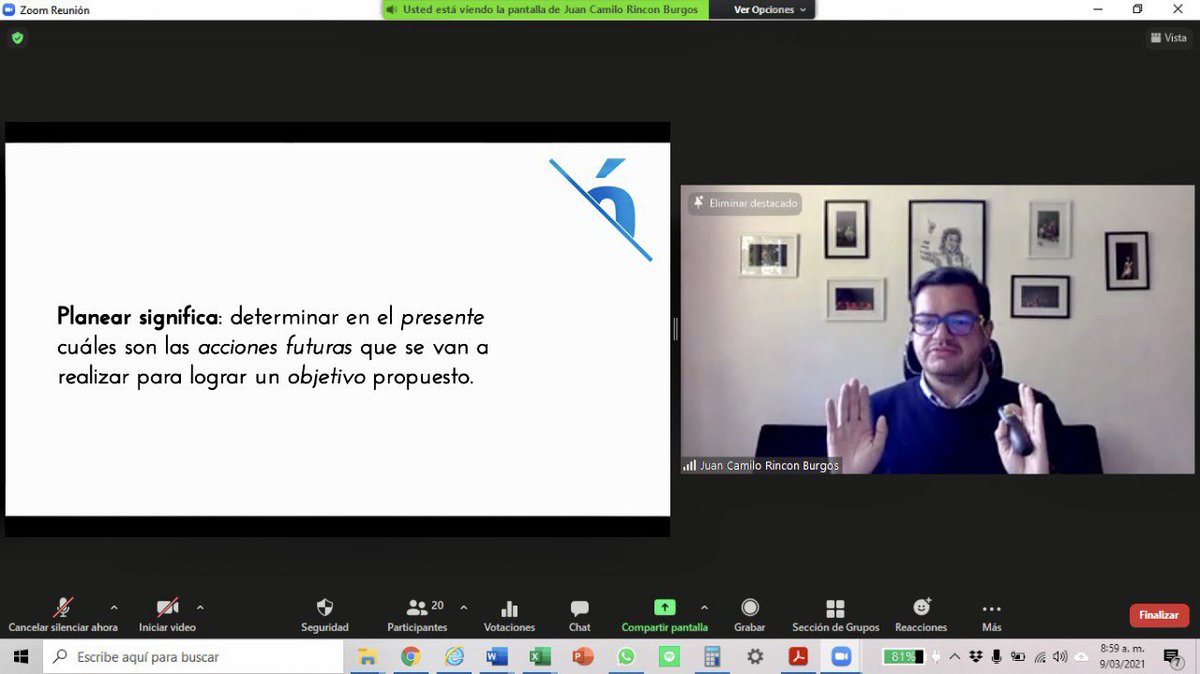The image size is (1200, 674).
Task: Click the red Finalizar button
Action: click(x=1159, y=615)
